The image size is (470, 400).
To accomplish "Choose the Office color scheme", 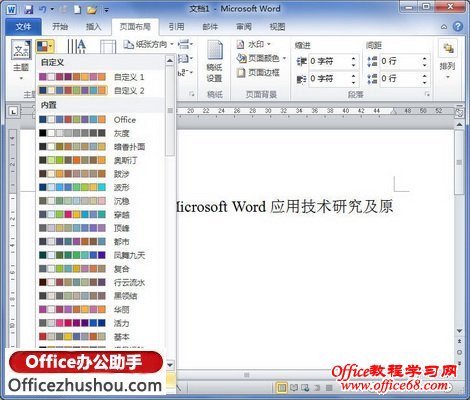I will (101, 119).
